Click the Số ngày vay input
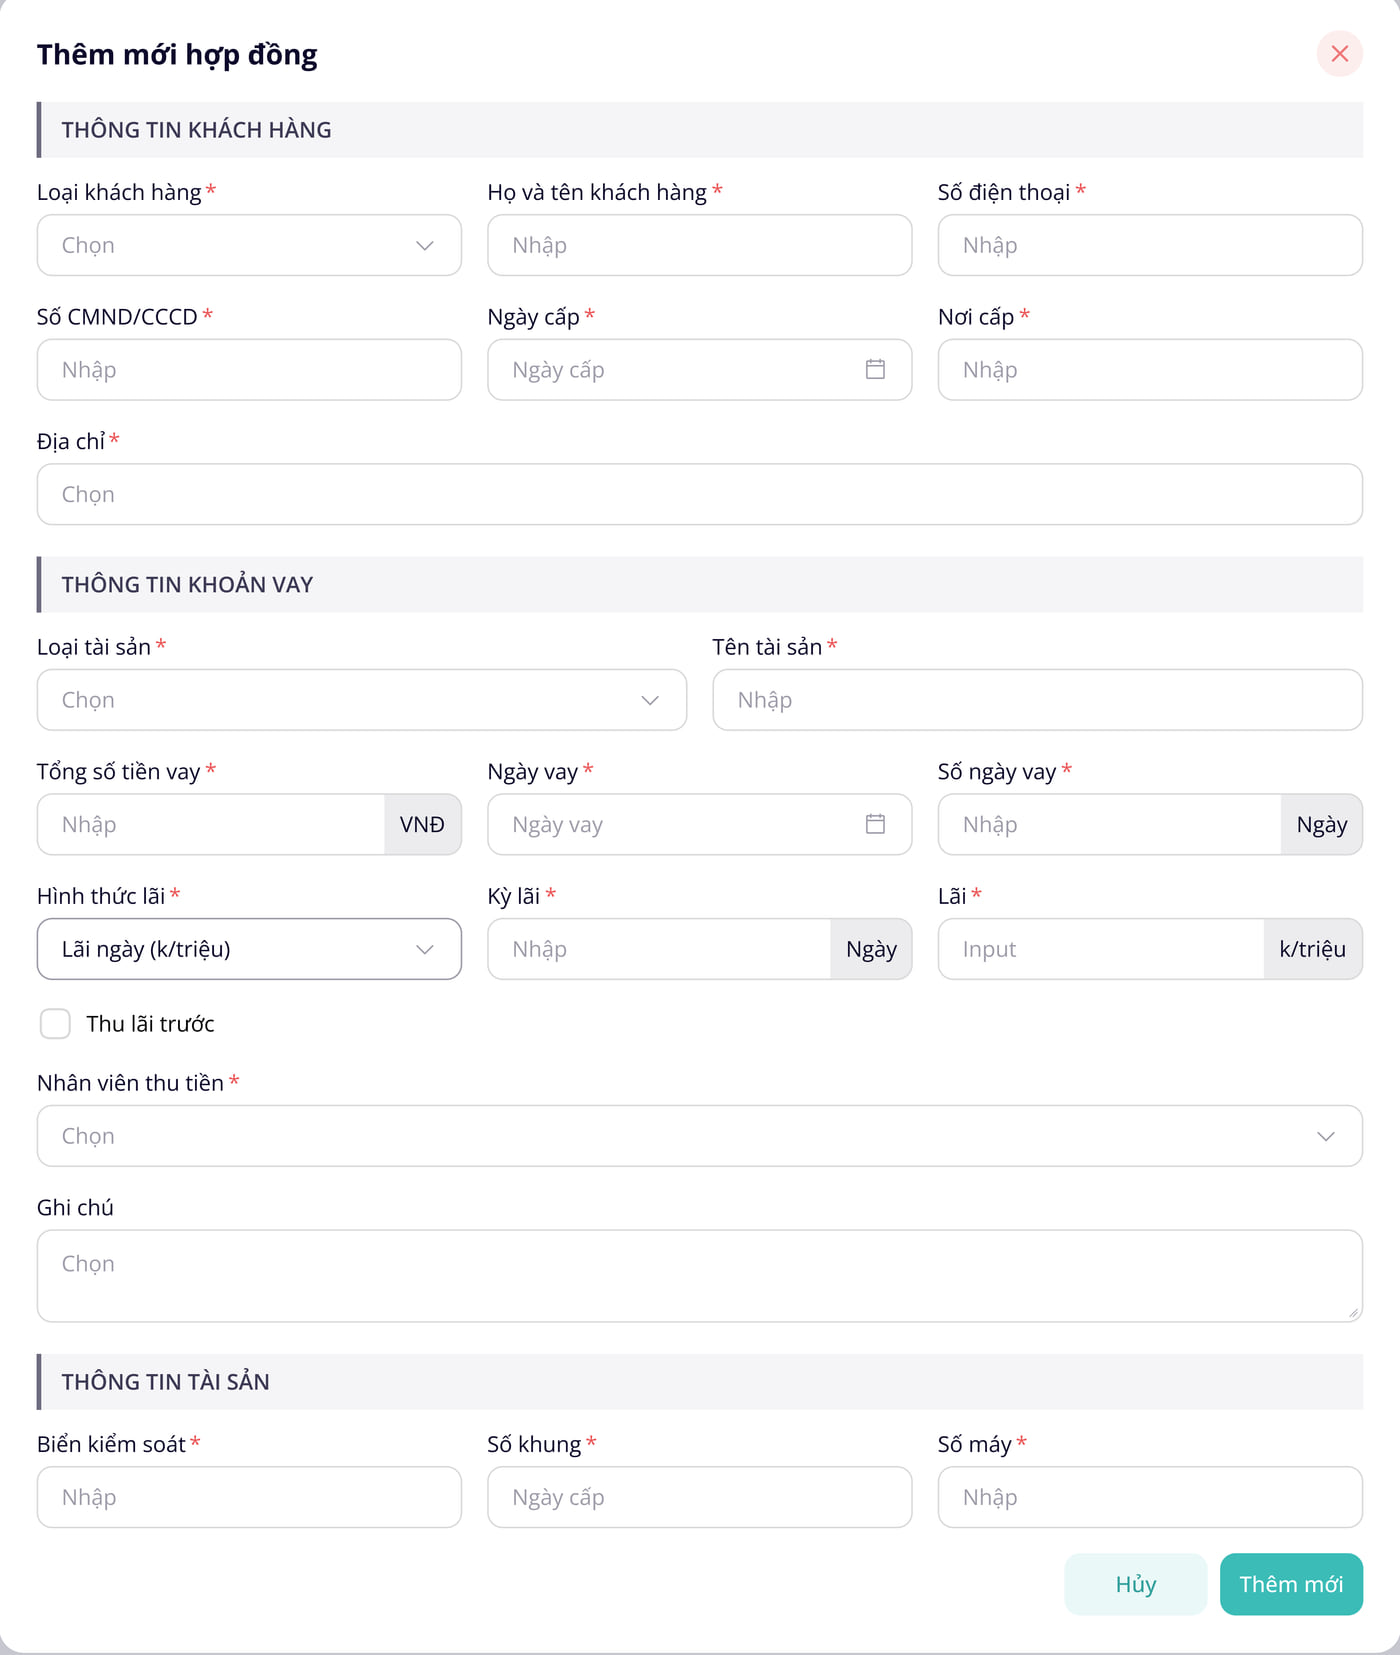Screen dimensions: 1400x1655 pos(1110,825)
